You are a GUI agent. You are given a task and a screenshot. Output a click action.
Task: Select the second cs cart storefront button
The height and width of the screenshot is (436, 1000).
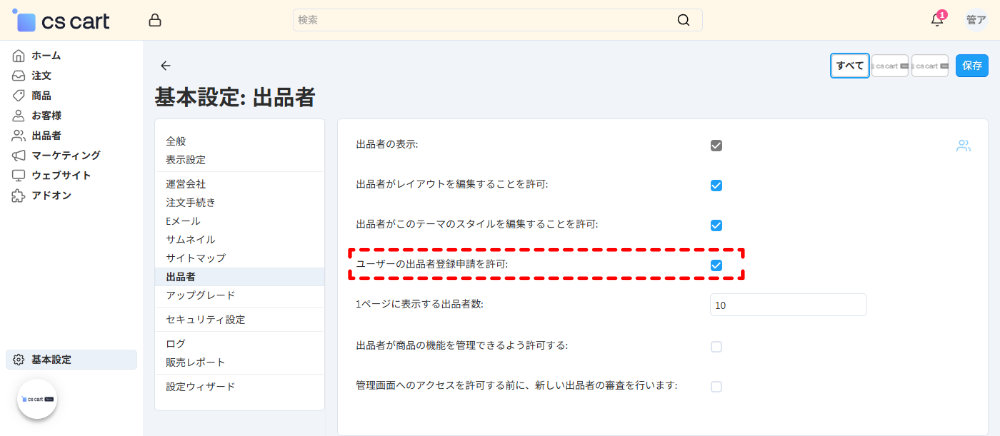[930, 65]
